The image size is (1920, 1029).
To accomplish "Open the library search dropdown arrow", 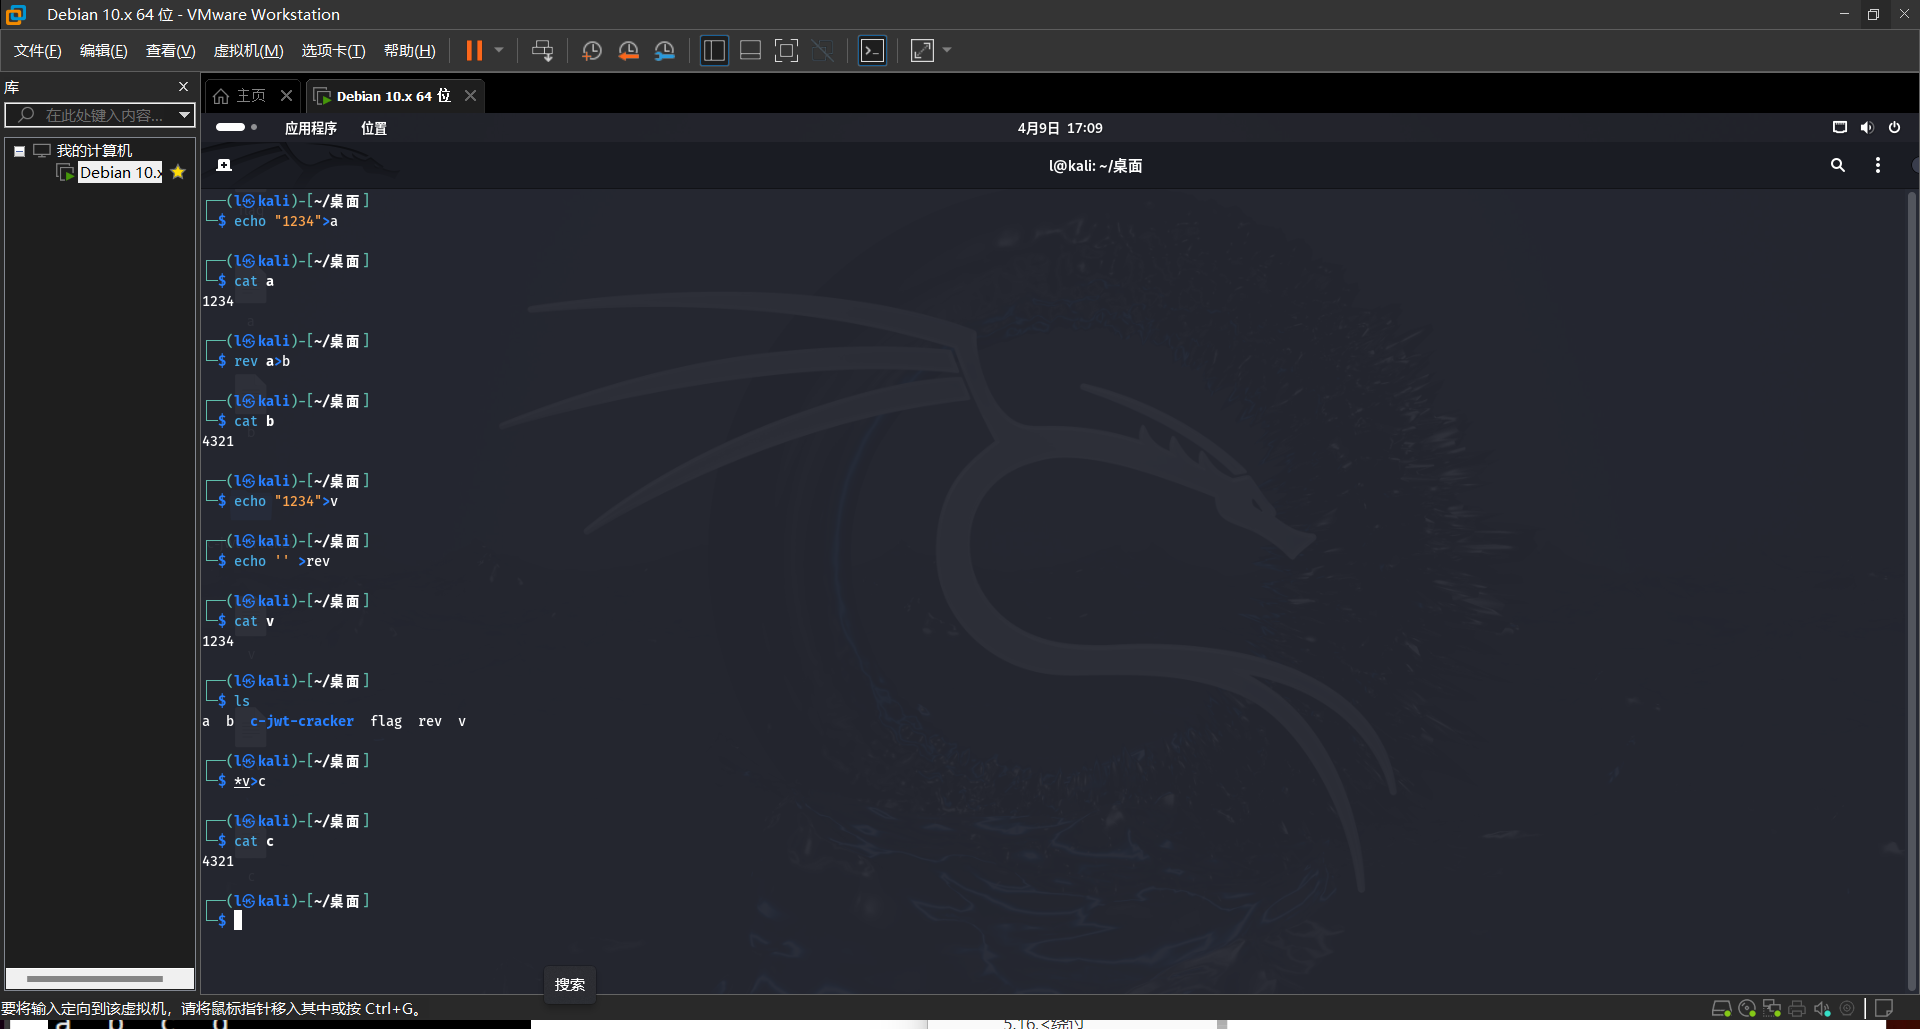I will coord(184,115).
